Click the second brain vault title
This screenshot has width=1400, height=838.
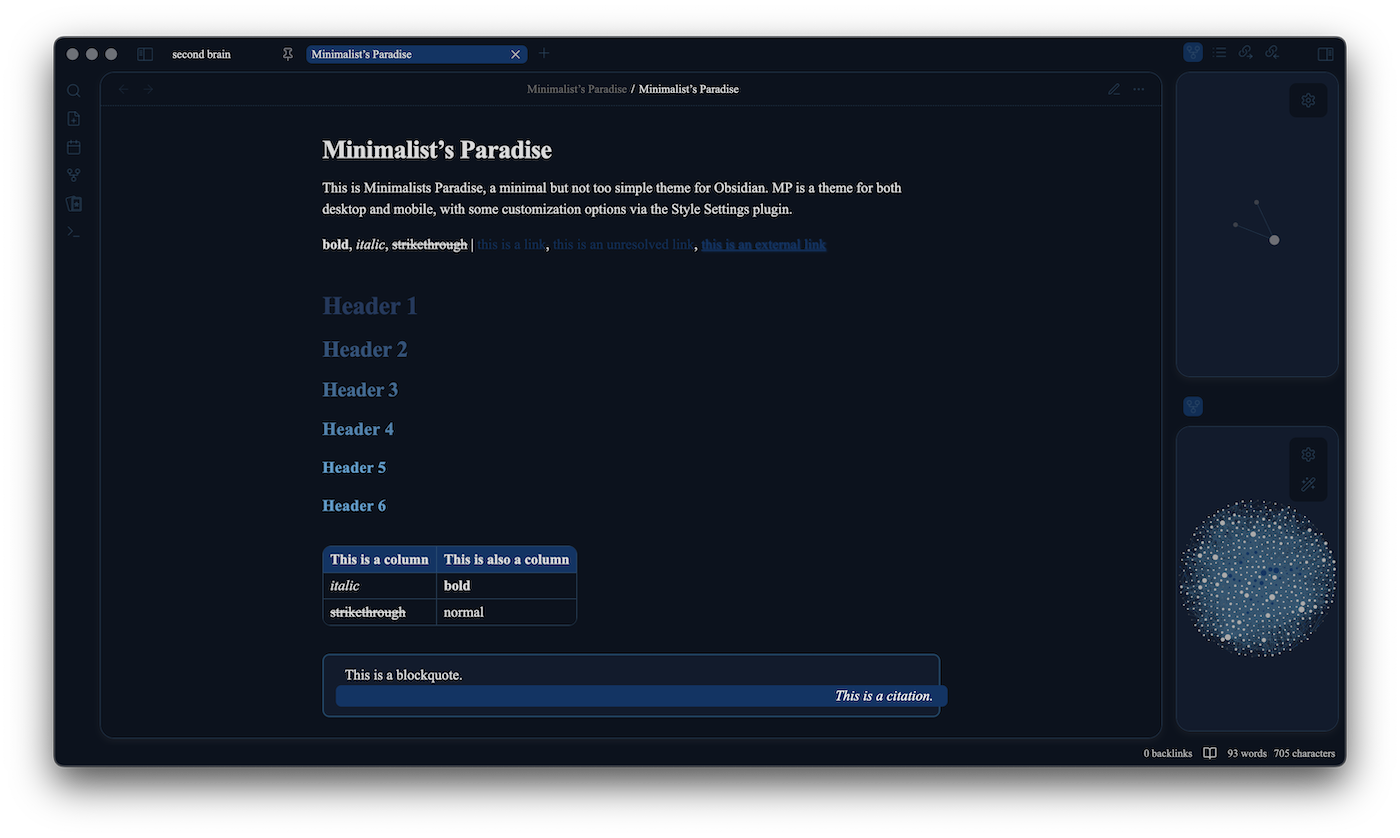[x=201, y=54]
